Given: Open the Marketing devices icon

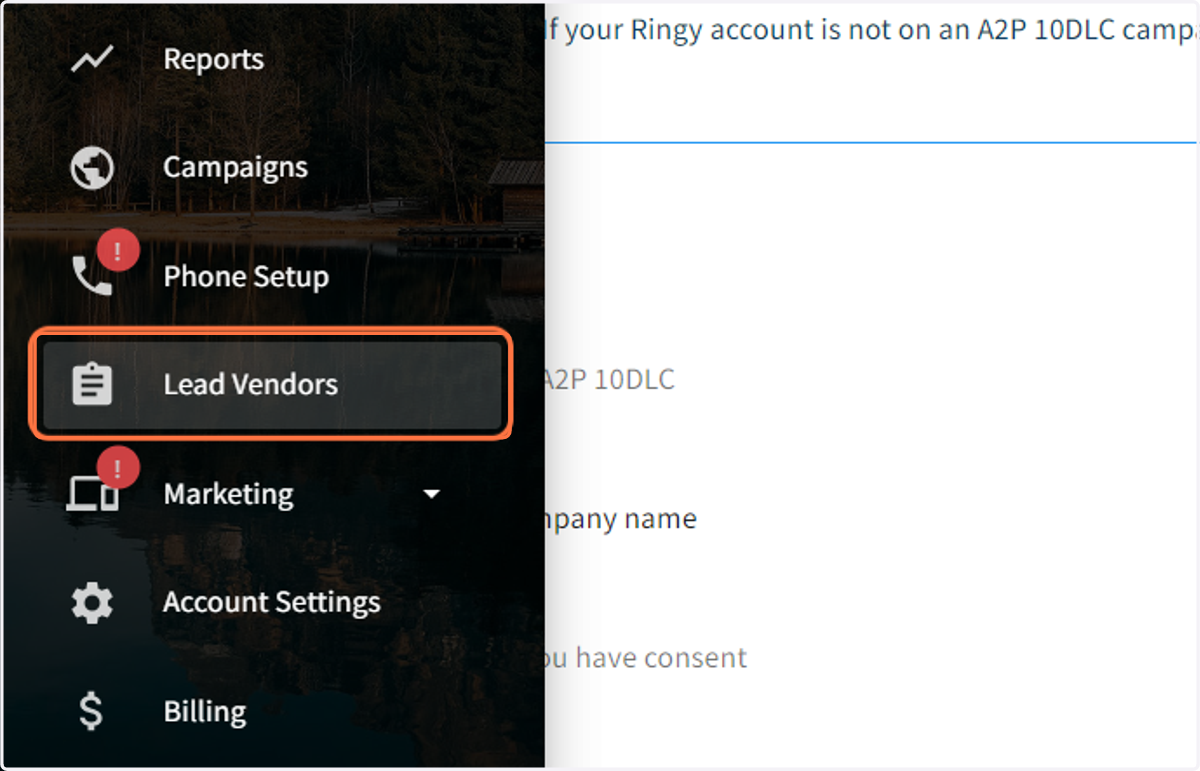Looking at the screenshot, I should (x=92, y=494).
